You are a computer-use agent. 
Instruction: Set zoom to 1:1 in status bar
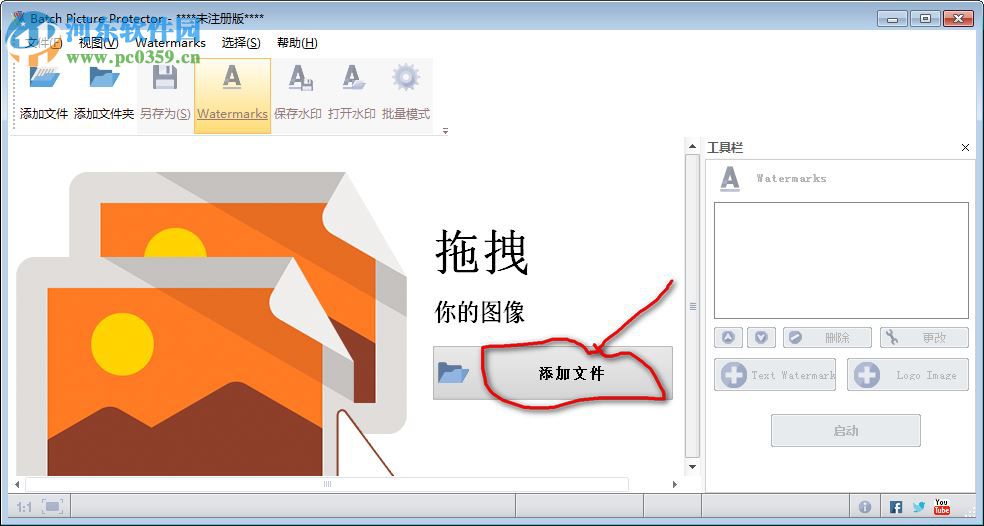coord(24,507)
